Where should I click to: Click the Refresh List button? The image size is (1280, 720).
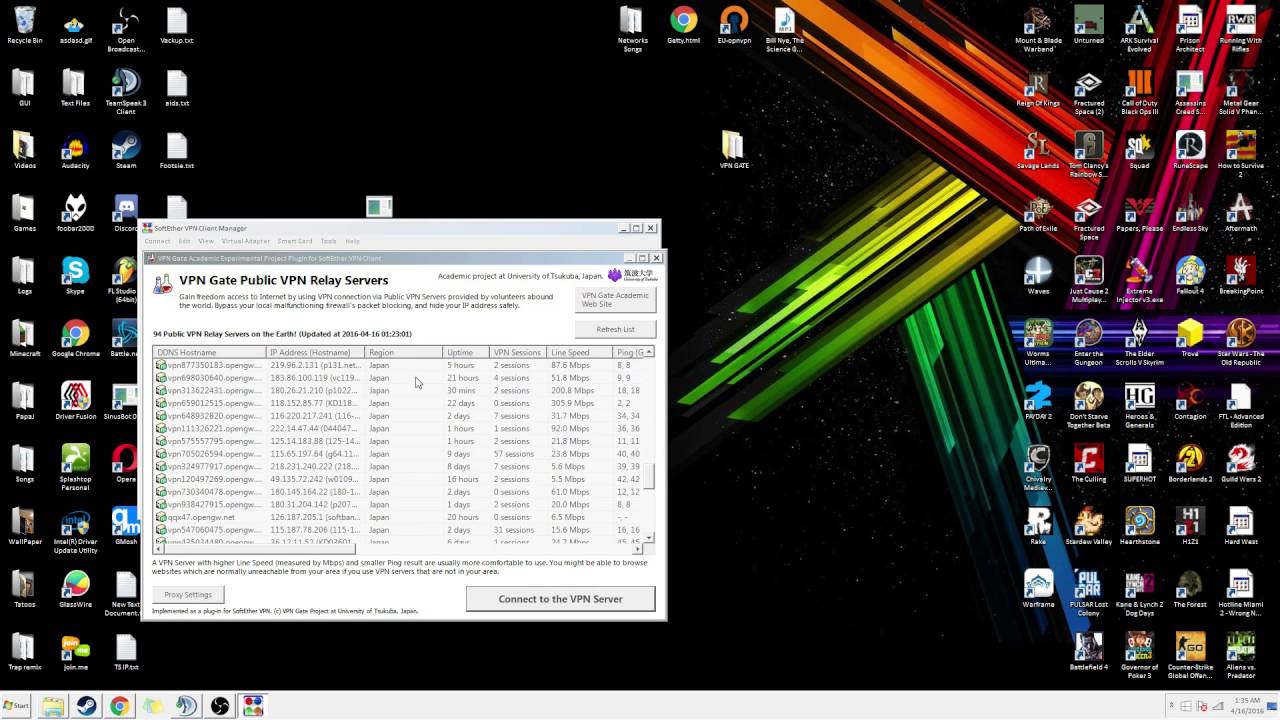(x=615, y=329)
